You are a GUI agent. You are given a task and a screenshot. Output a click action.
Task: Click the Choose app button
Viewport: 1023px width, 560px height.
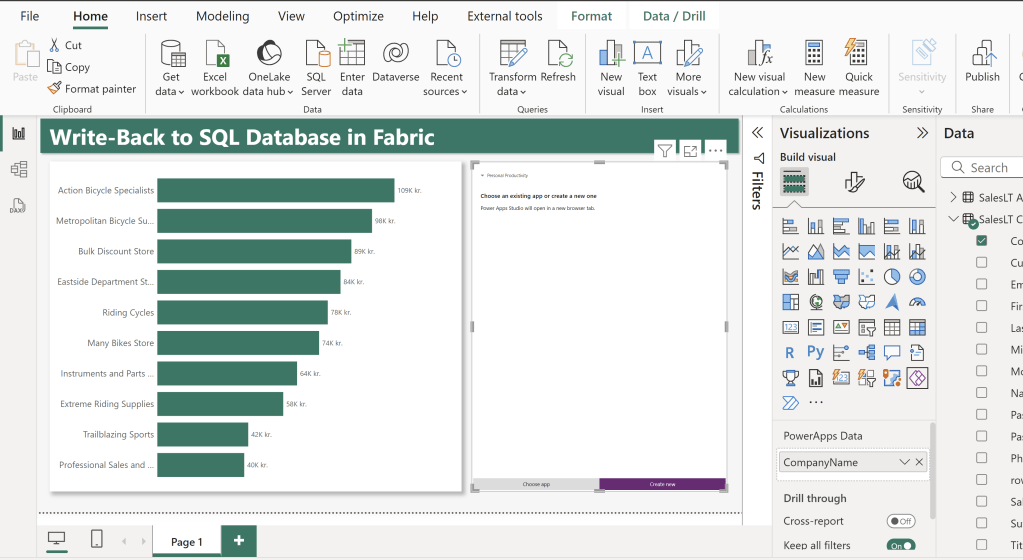coord(536,484)
